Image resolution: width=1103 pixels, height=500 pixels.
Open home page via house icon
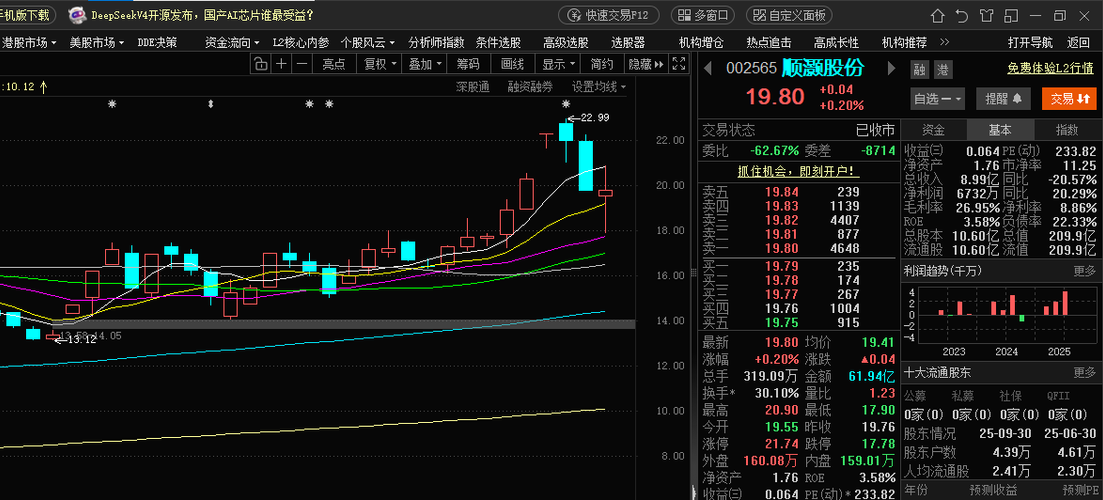[x=937, y=15]
